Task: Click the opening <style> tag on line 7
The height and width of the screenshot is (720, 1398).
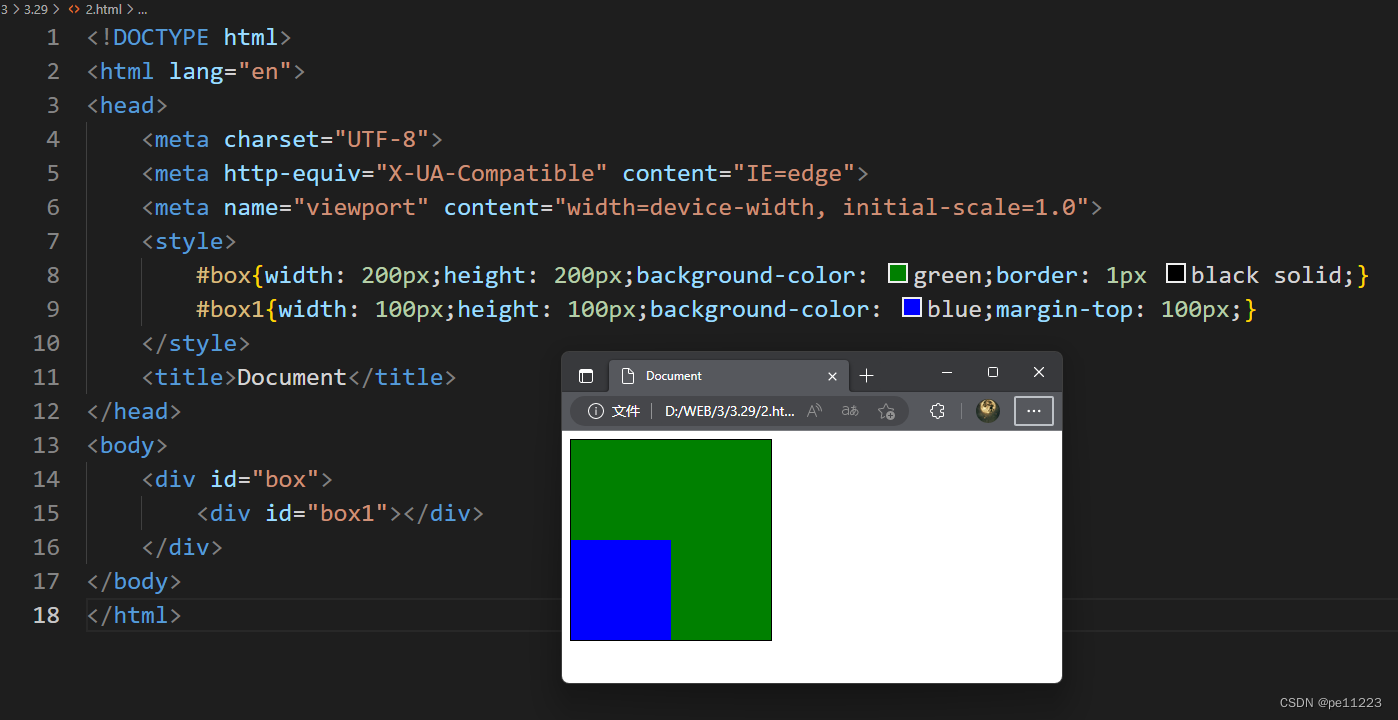Action: click(189, 241)
